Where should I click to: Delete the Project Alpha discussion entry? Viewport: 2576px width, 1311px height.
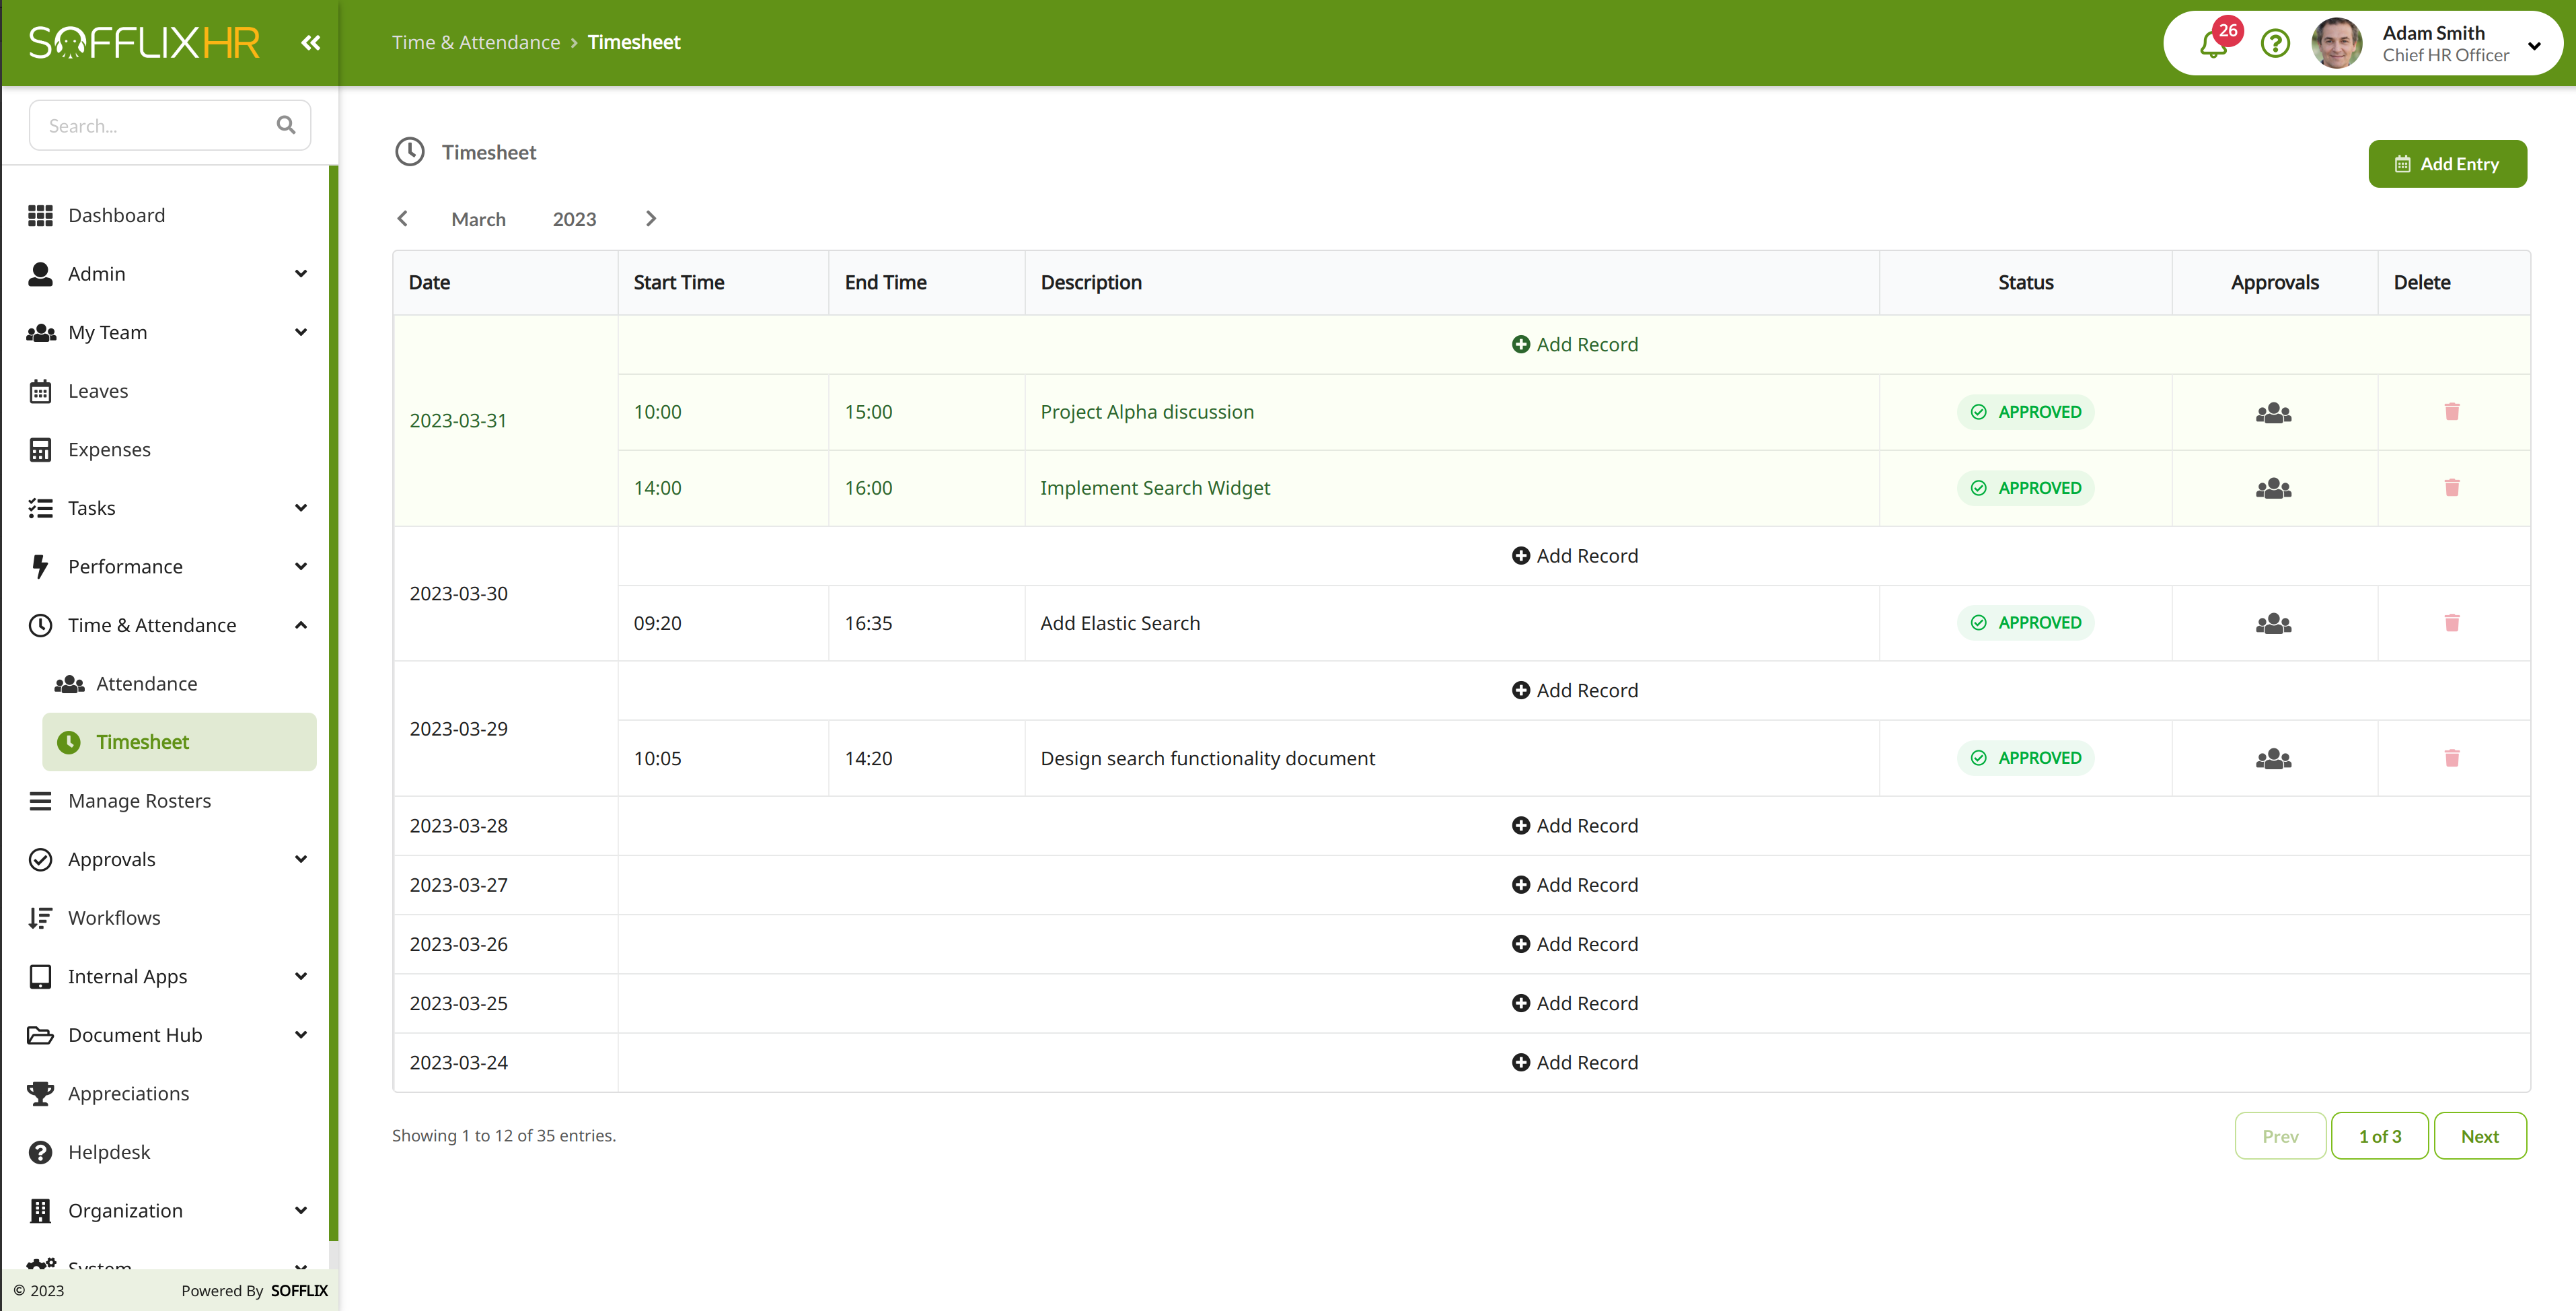click(x=2452, y=412)
